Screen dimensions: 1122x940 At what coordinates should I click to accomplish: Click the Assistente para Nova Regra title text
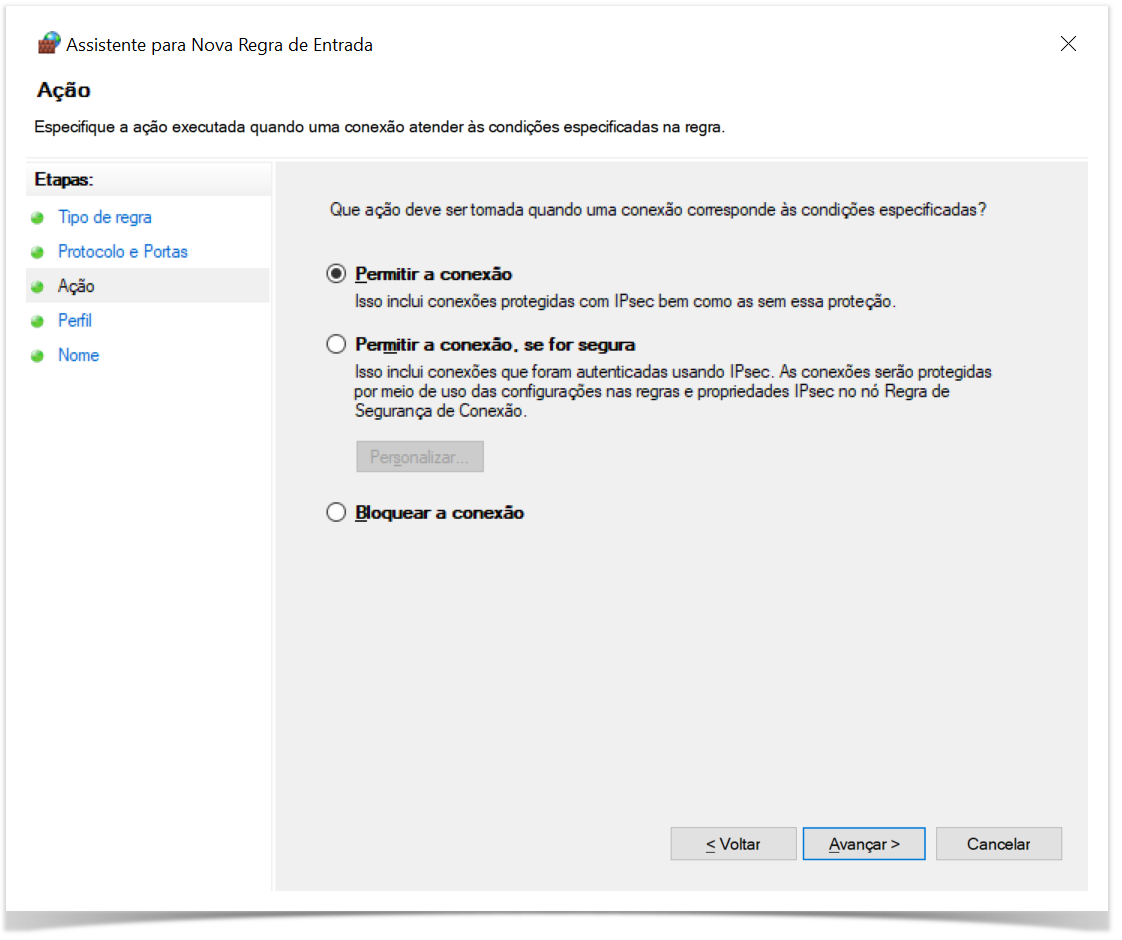[219, 45]
